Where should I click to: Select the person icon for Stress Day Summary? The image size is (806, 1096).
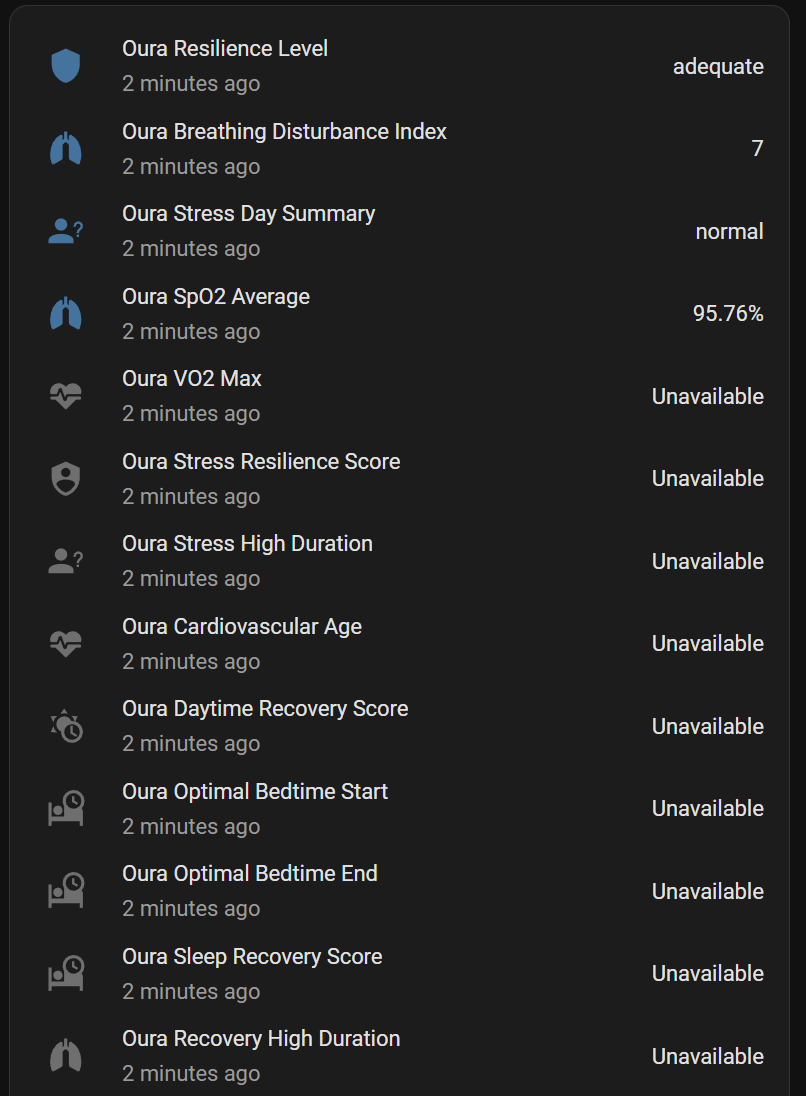tap(65, 232)
